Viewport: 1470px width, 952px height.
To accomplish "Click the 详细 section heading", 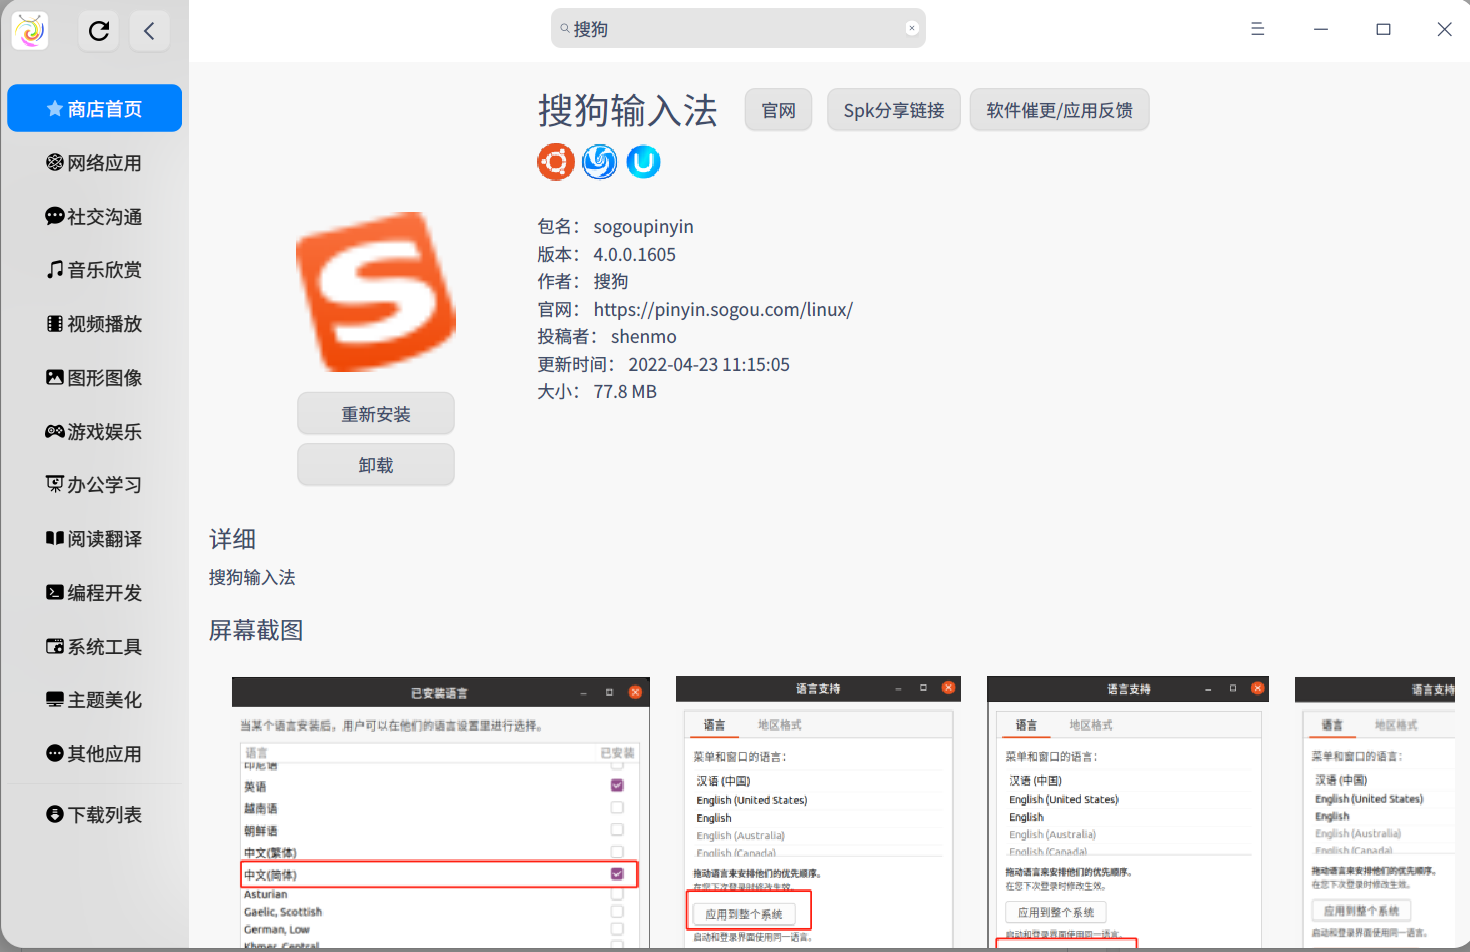I will [x=232, y=539].
